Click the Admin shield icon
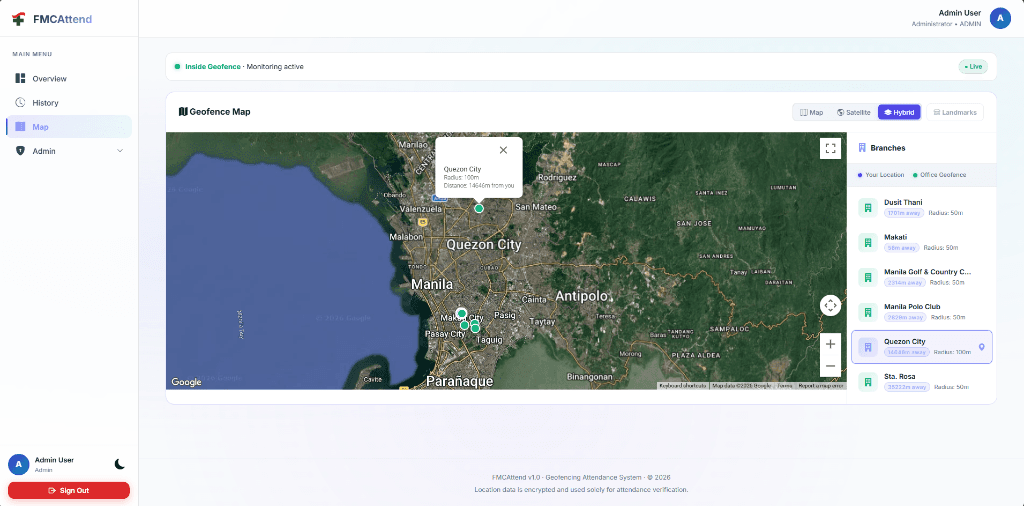The width and height of the screenshot is (1024, 506). tap(20, 151)
